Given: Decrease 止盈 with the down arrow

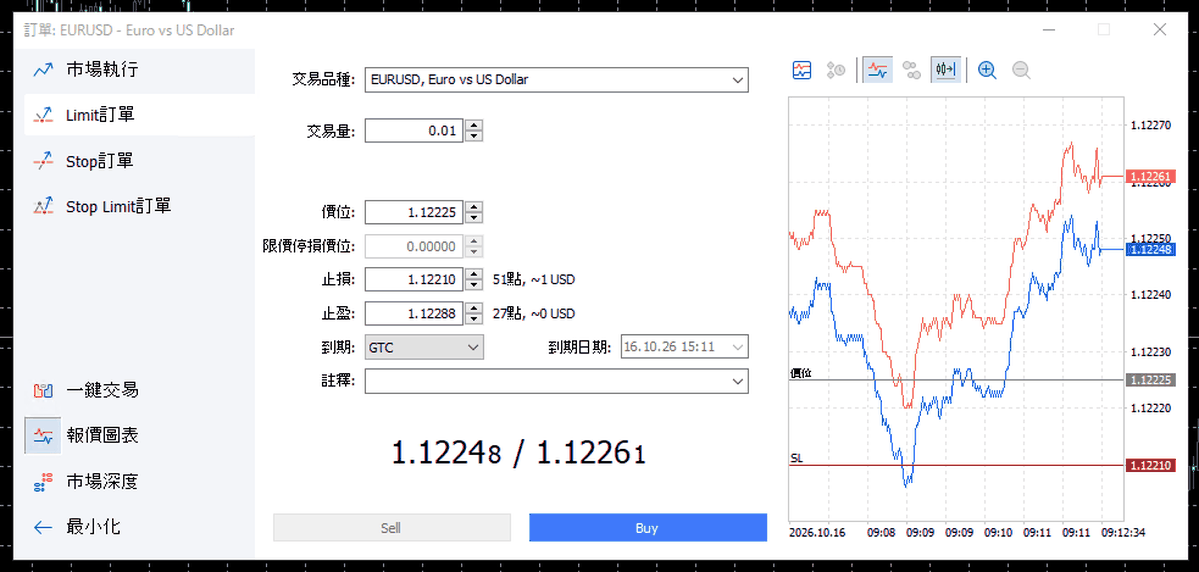Looking at the screenshot, I should [474, 319].
